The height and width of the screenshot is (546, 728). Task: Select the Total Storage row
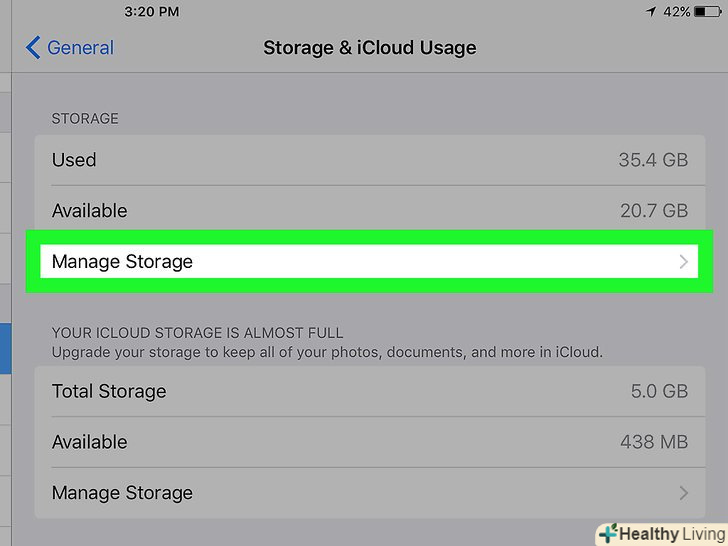point(360,391)
